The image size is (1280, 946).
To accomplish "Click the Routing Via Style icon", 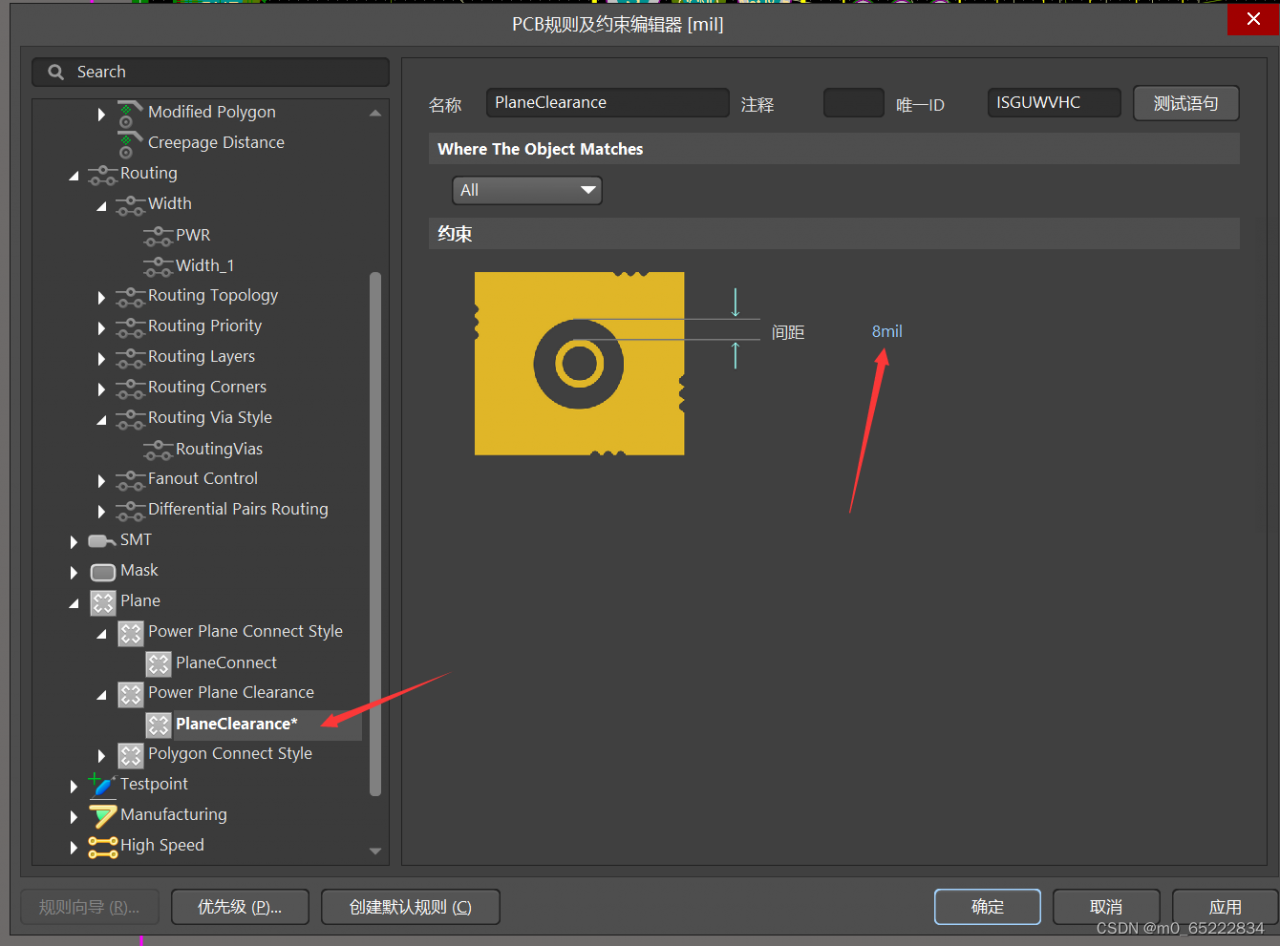I will (131, 418).
